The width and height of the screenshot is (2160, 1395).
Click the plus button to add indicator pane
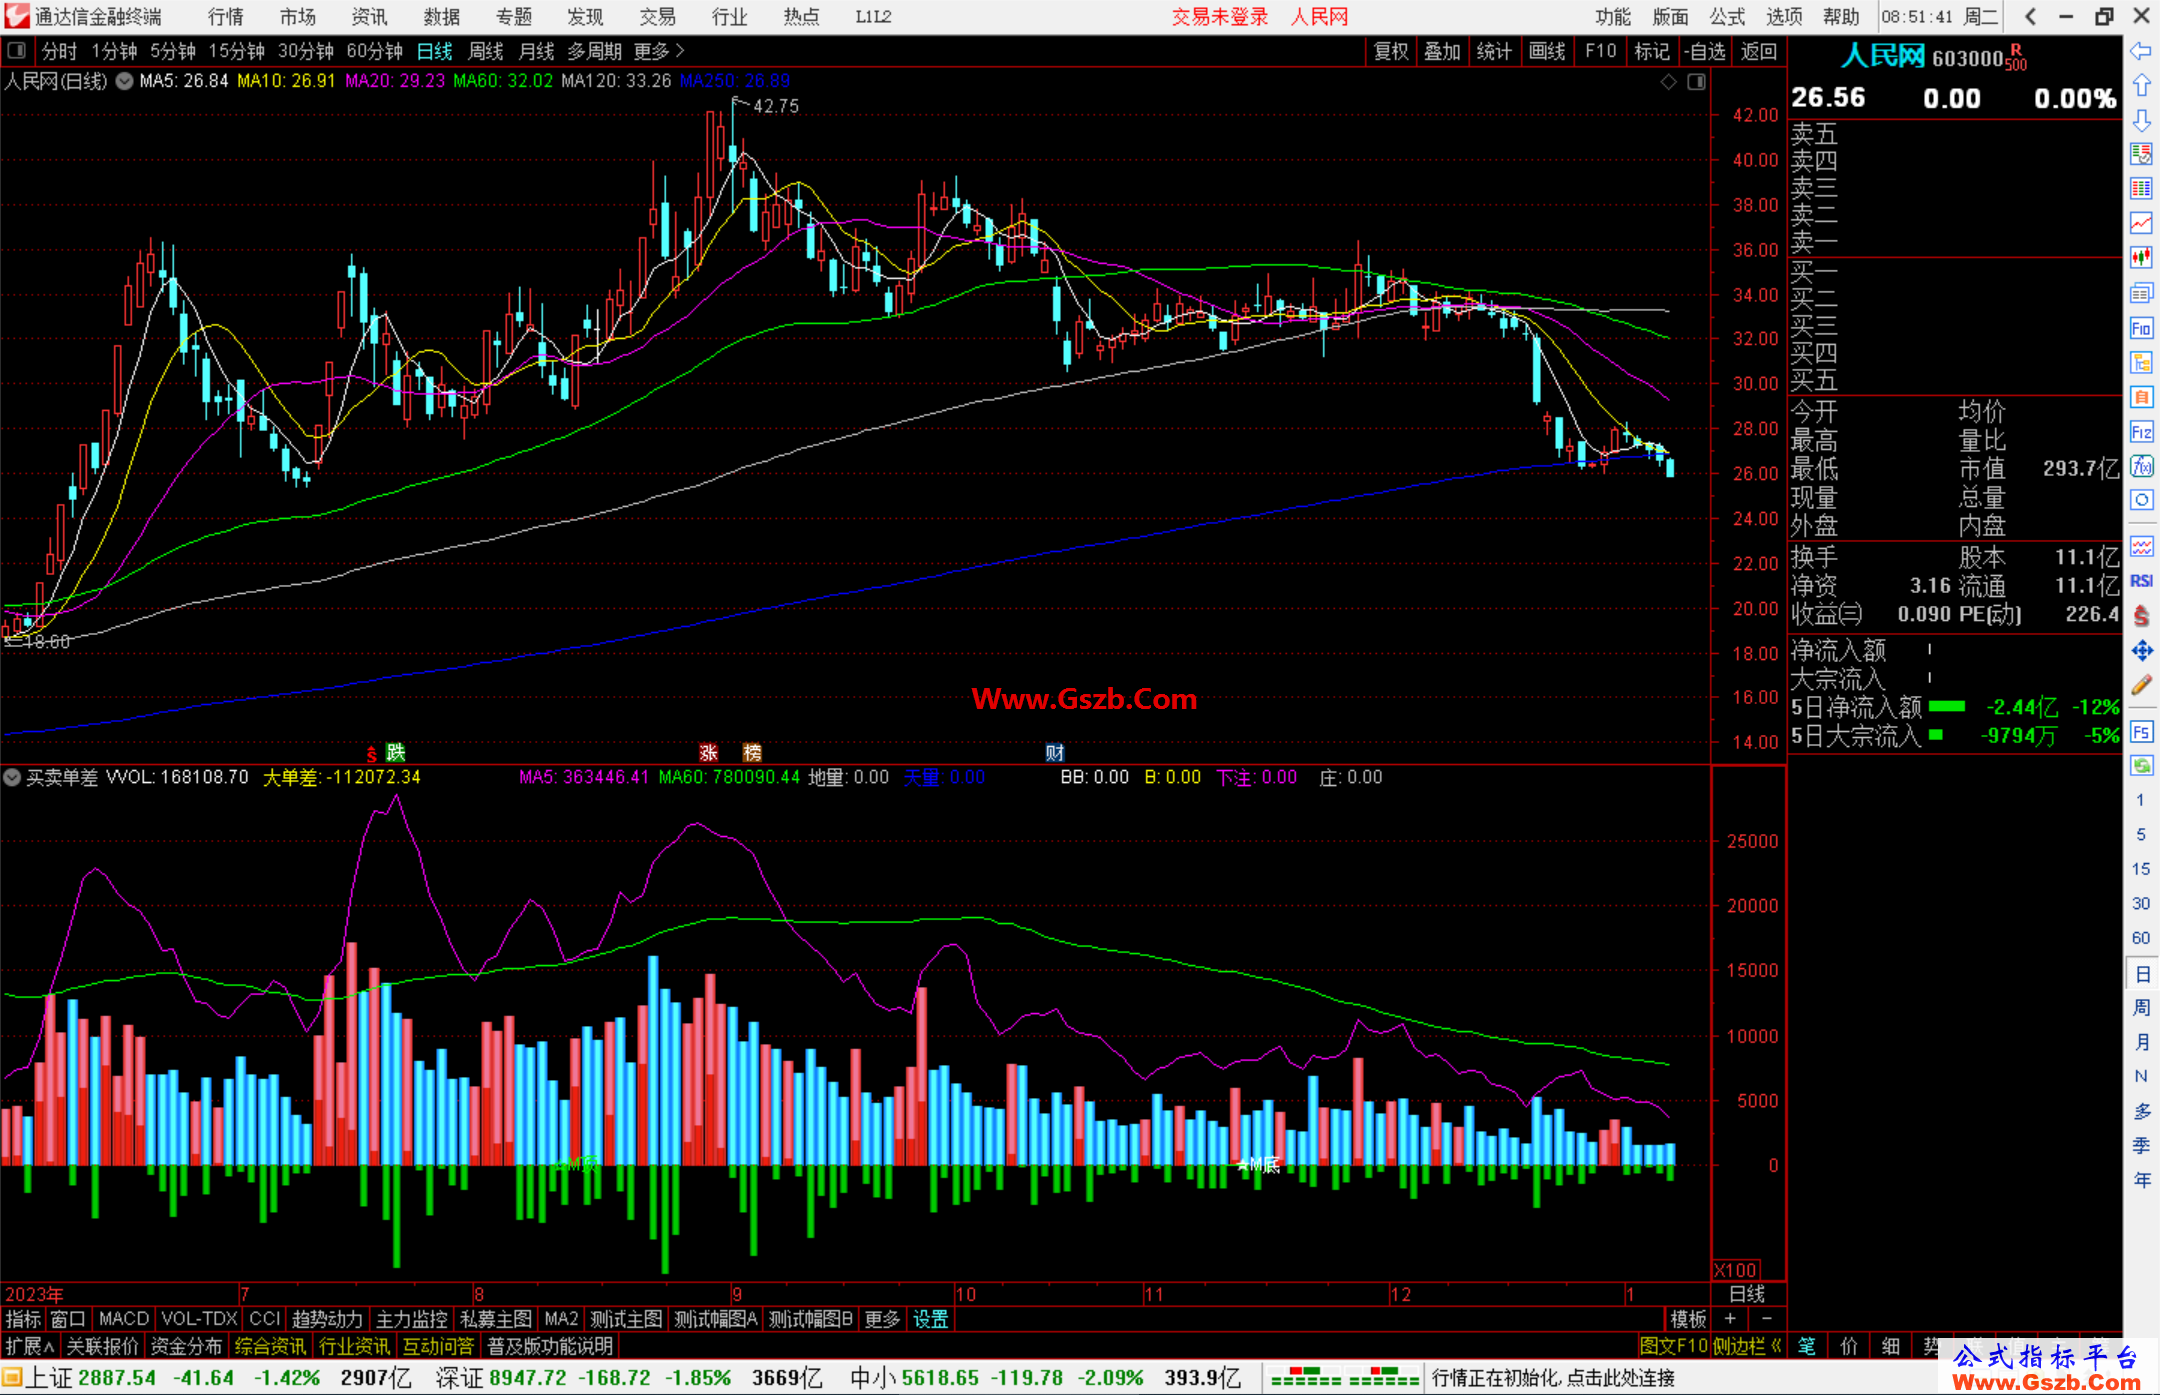click(1731, 1319)
